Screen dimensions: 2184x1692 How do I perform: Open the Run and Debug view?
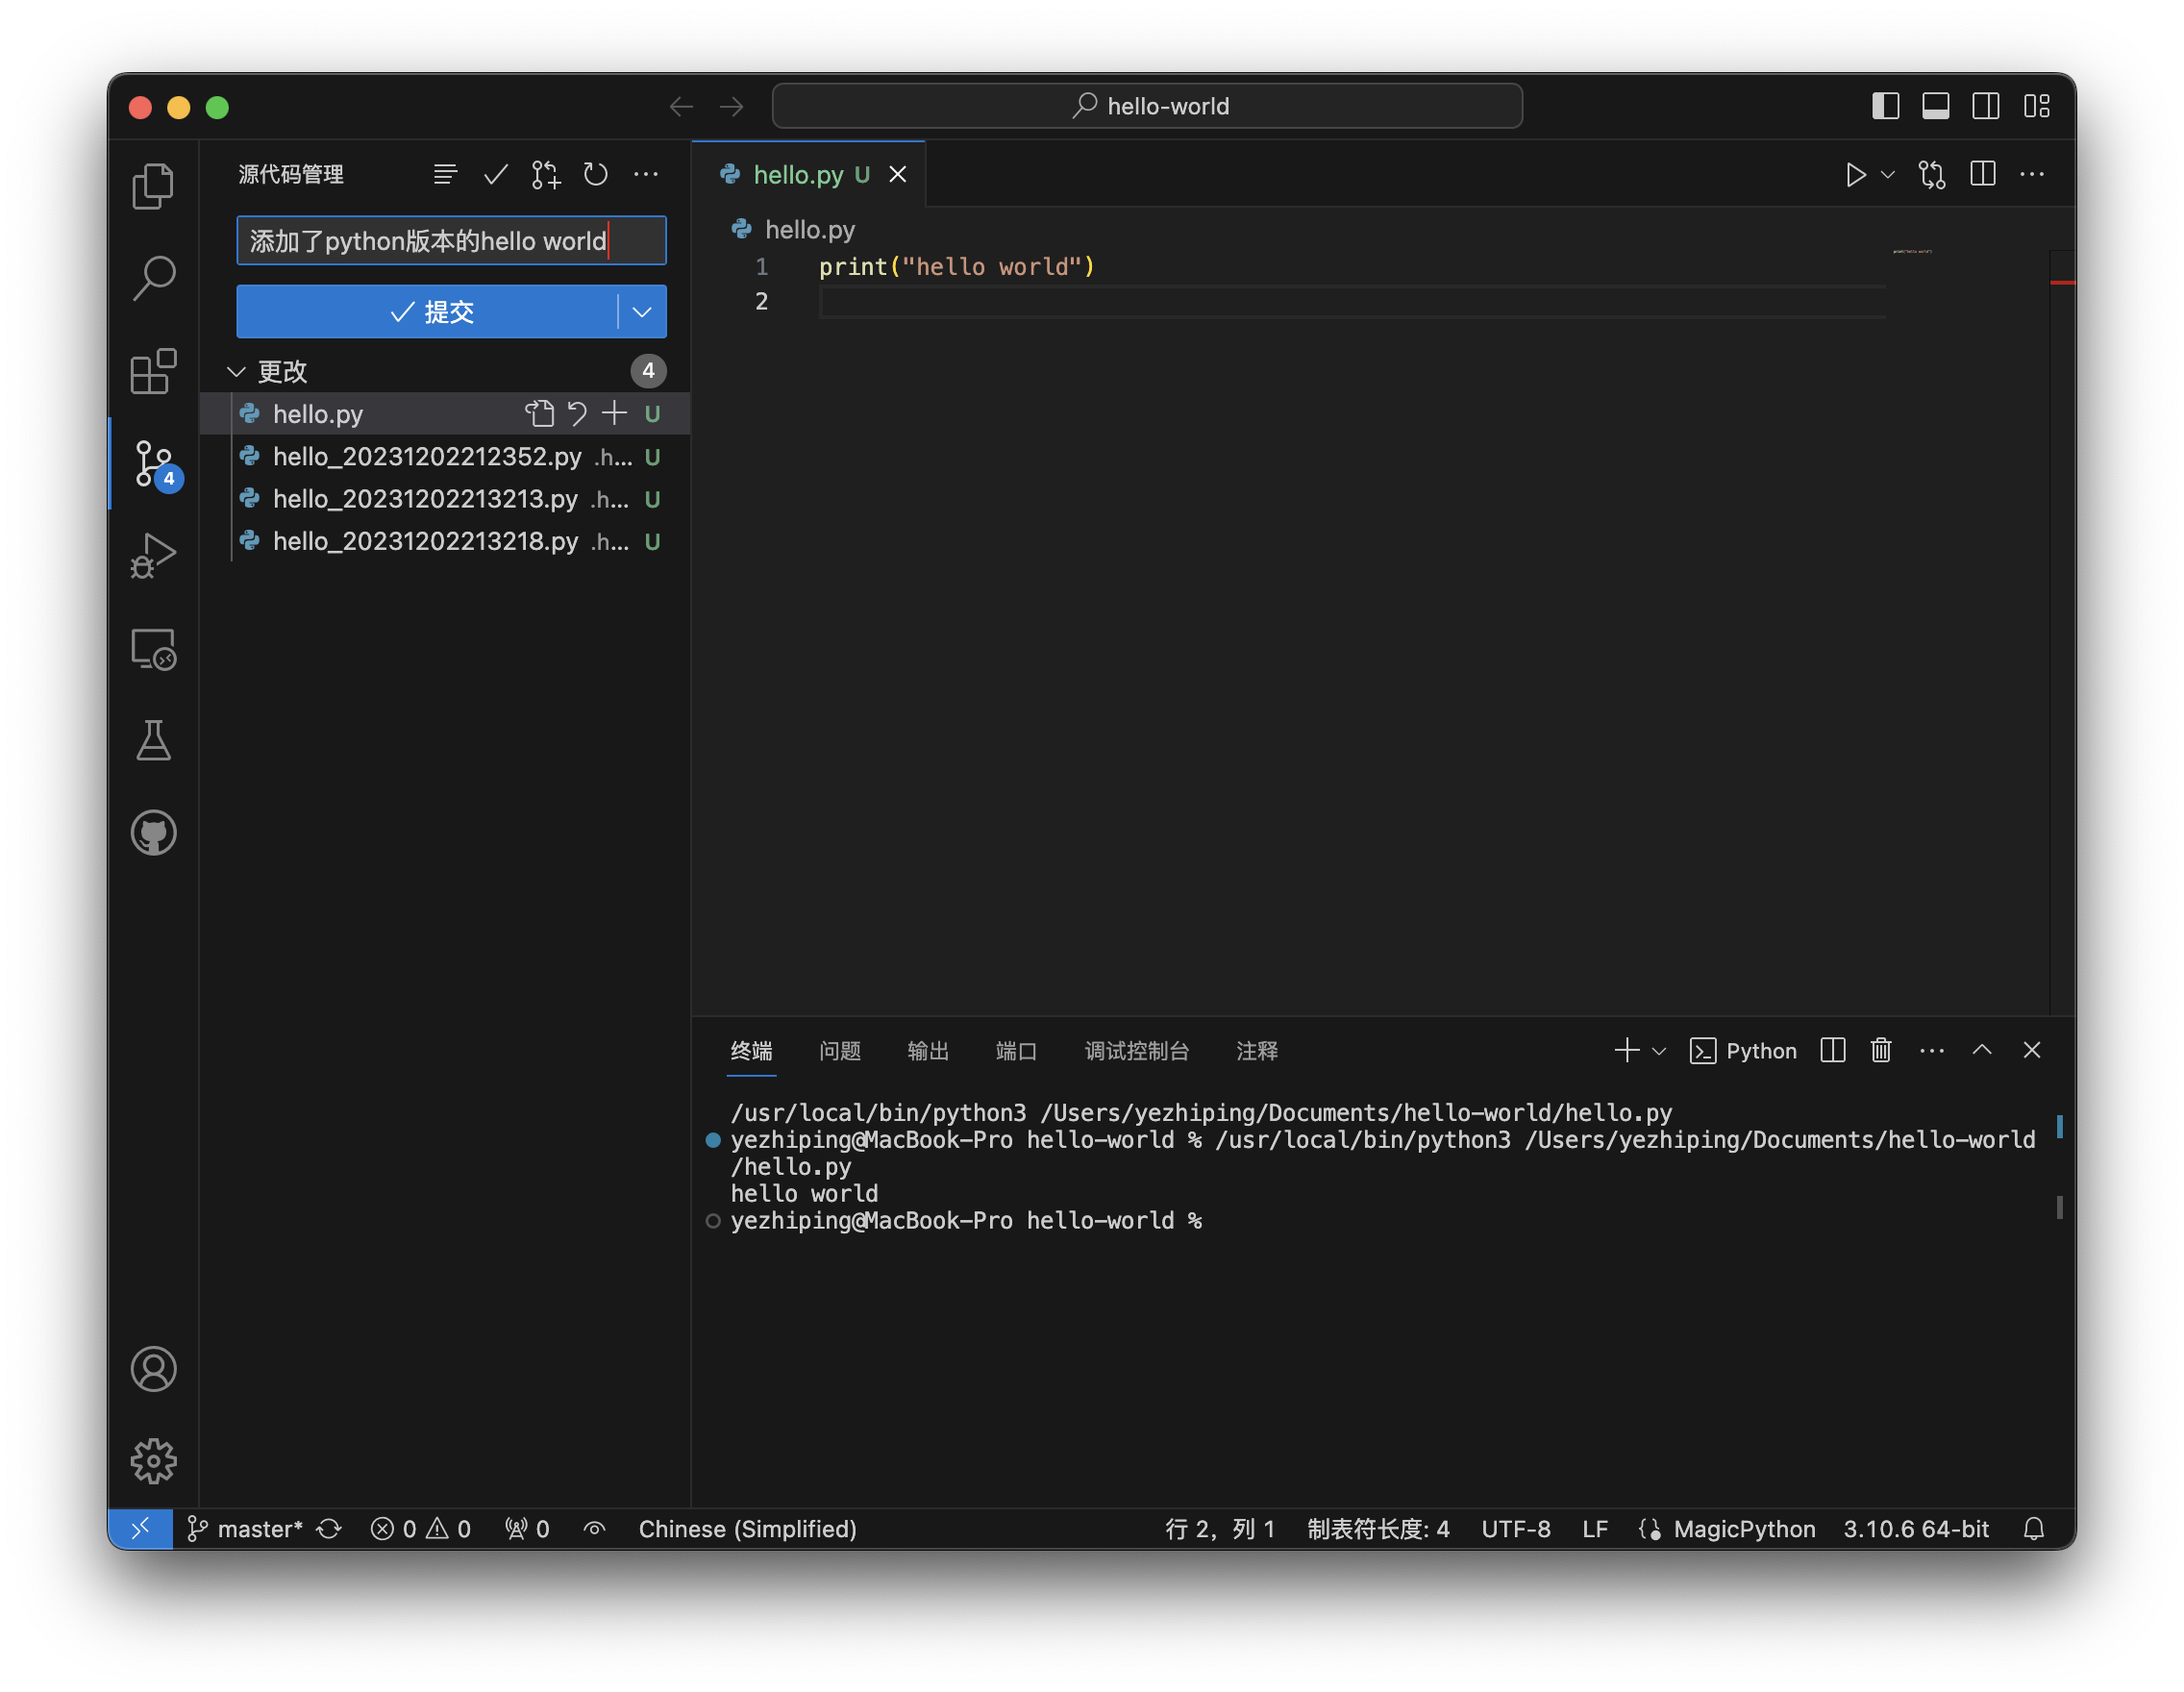pyautogui.click(x=153, y=556)
